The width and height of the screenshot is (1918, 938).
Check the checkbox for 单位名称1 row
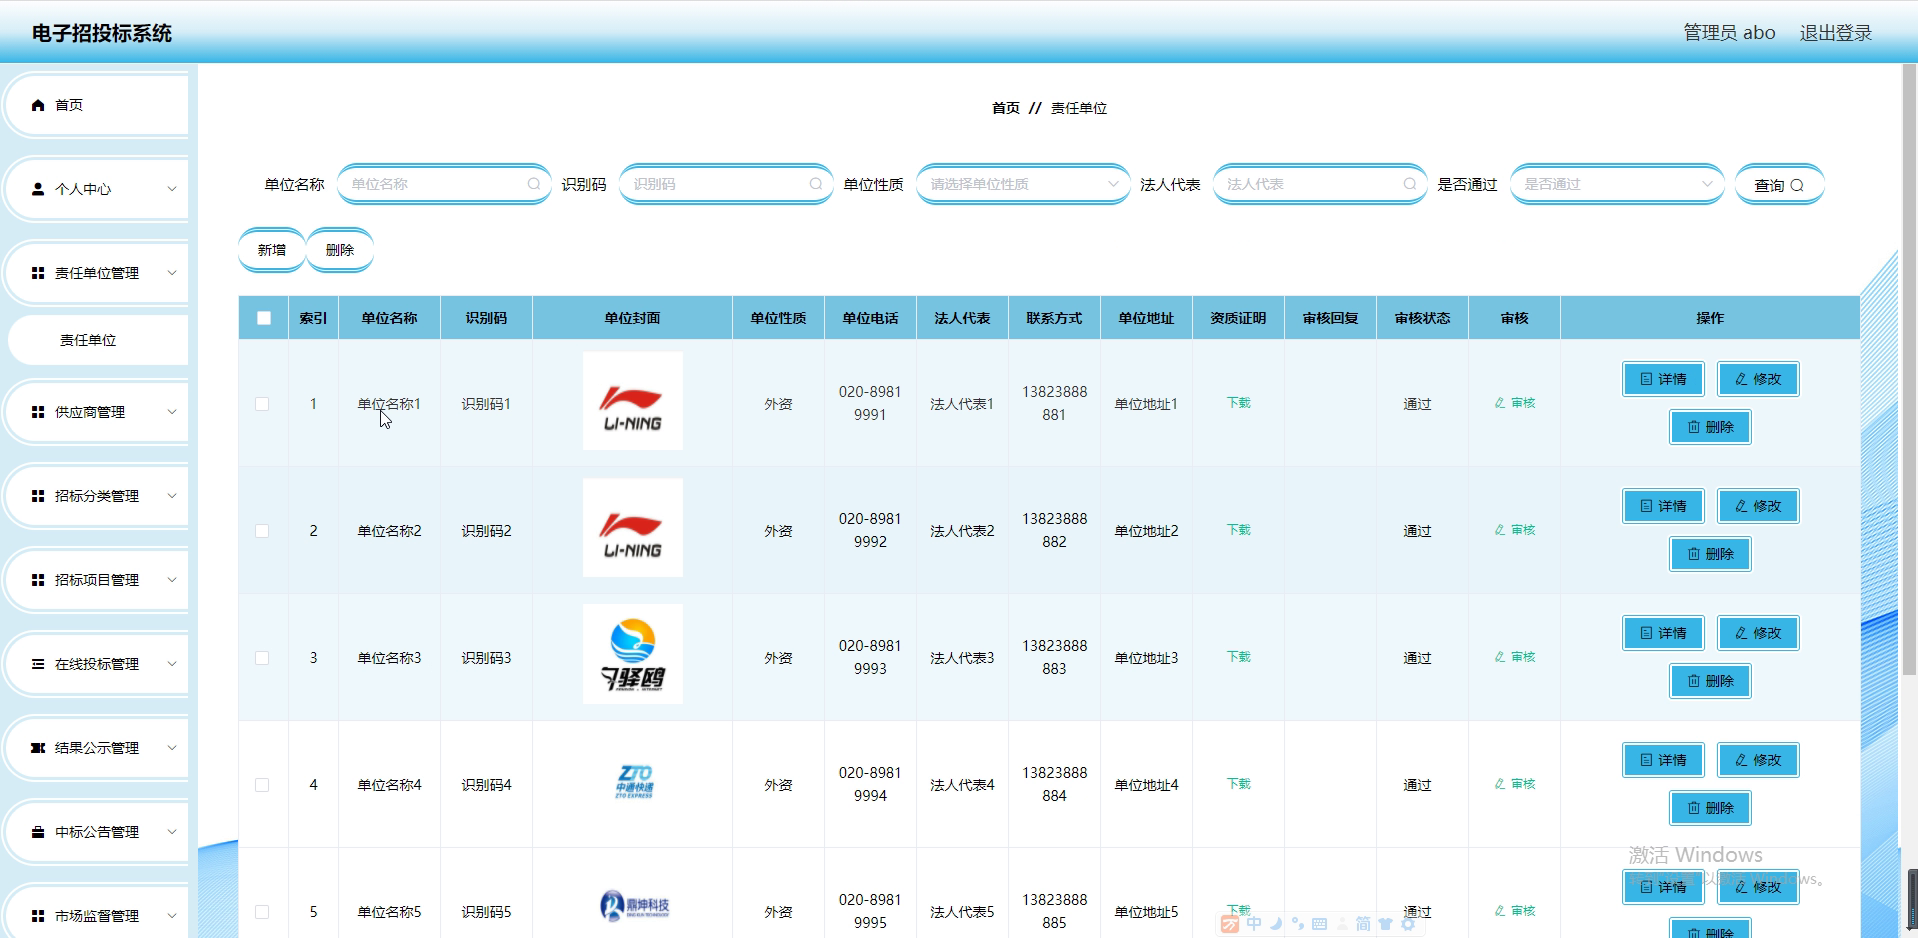tap(262, 404)
